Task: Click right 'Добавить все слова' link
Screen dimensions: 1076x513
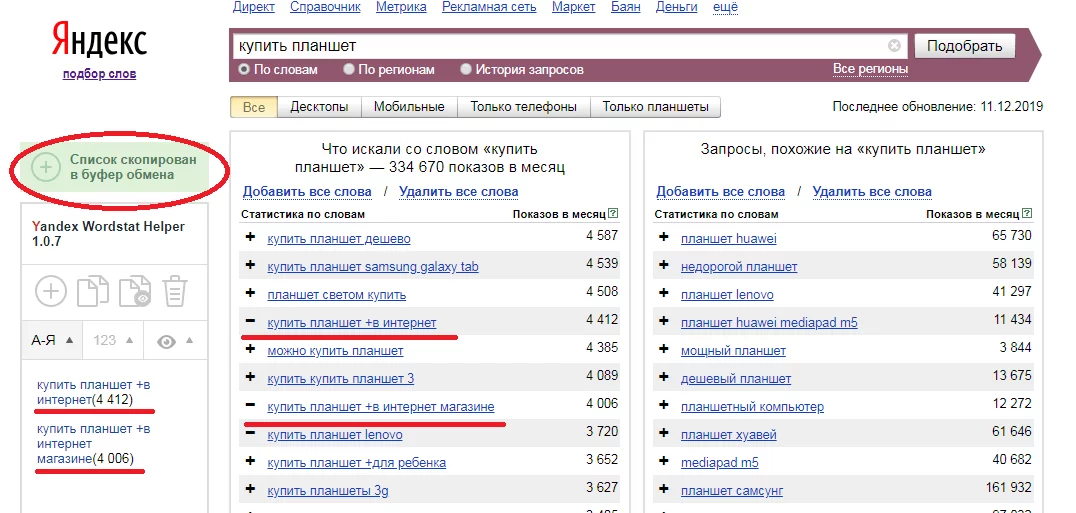Action: (x=721, y=191)
